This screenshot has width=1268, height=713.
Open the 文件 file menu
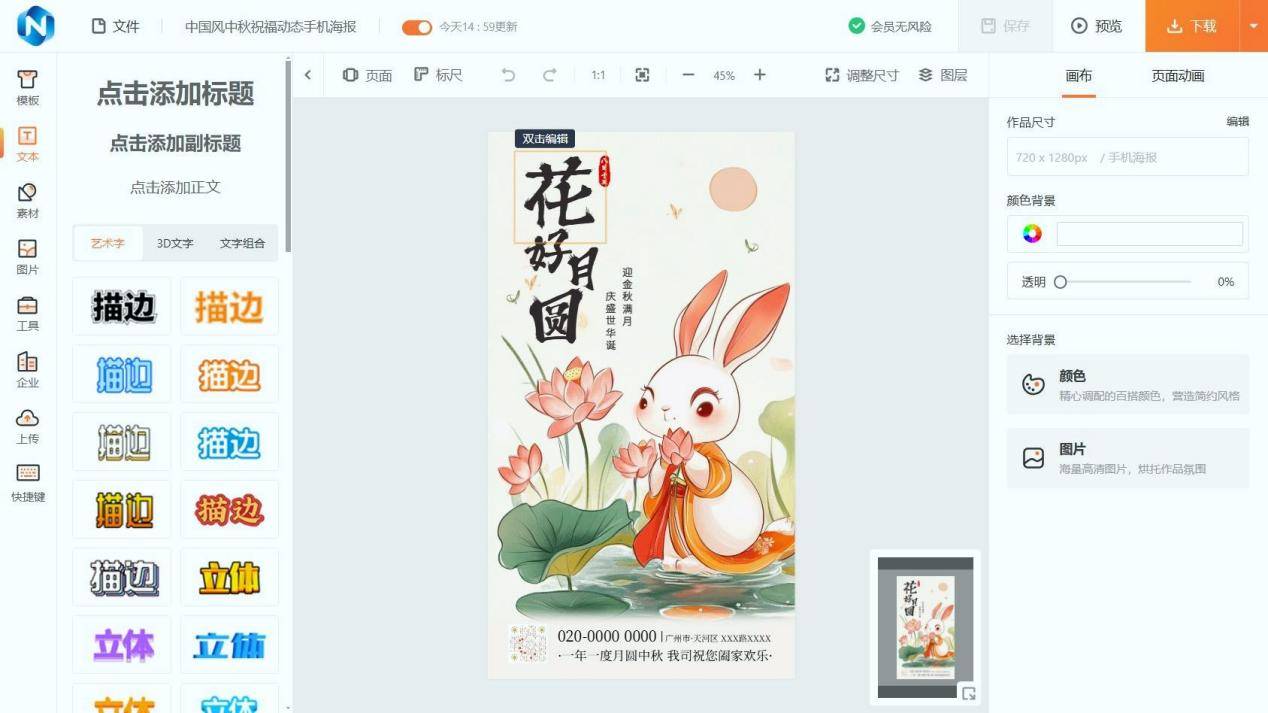coord(115,26)
